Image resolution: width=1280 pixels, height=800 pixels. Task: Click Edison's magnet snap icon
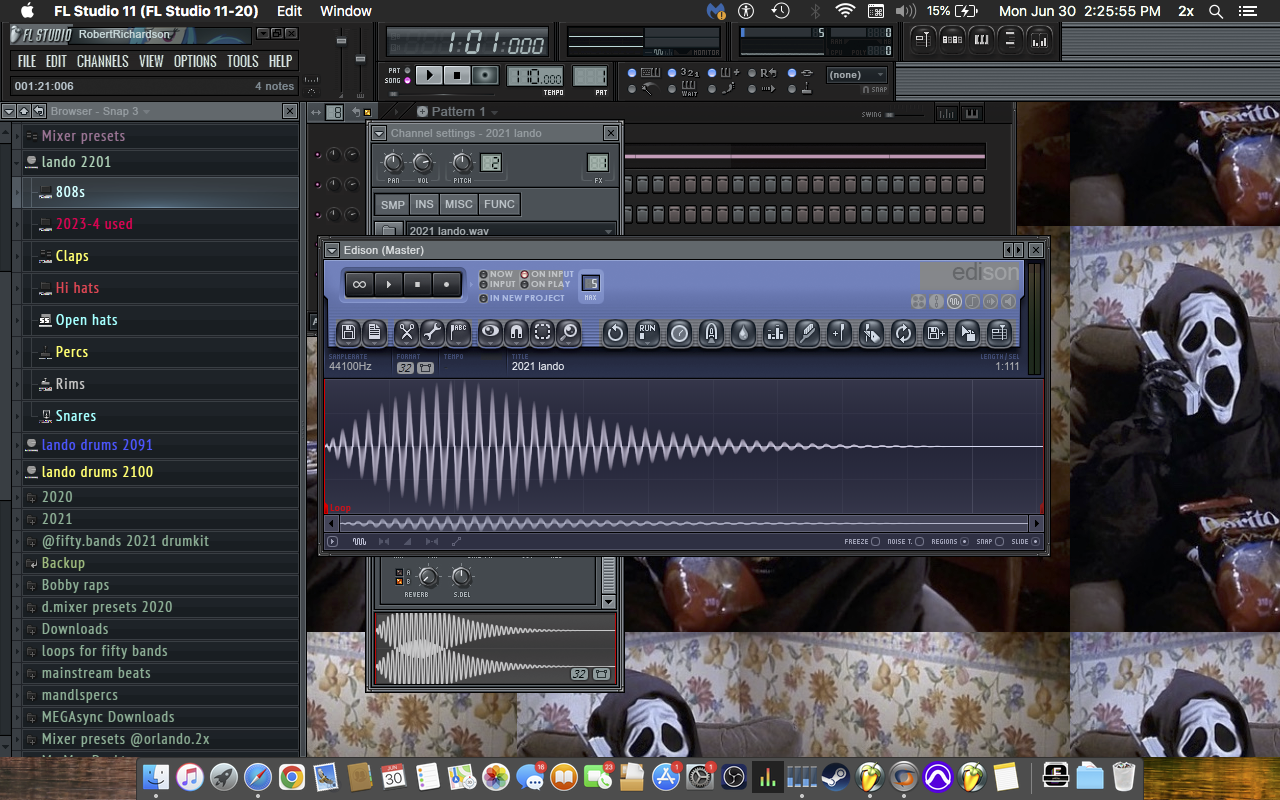(x=516, y=333)
